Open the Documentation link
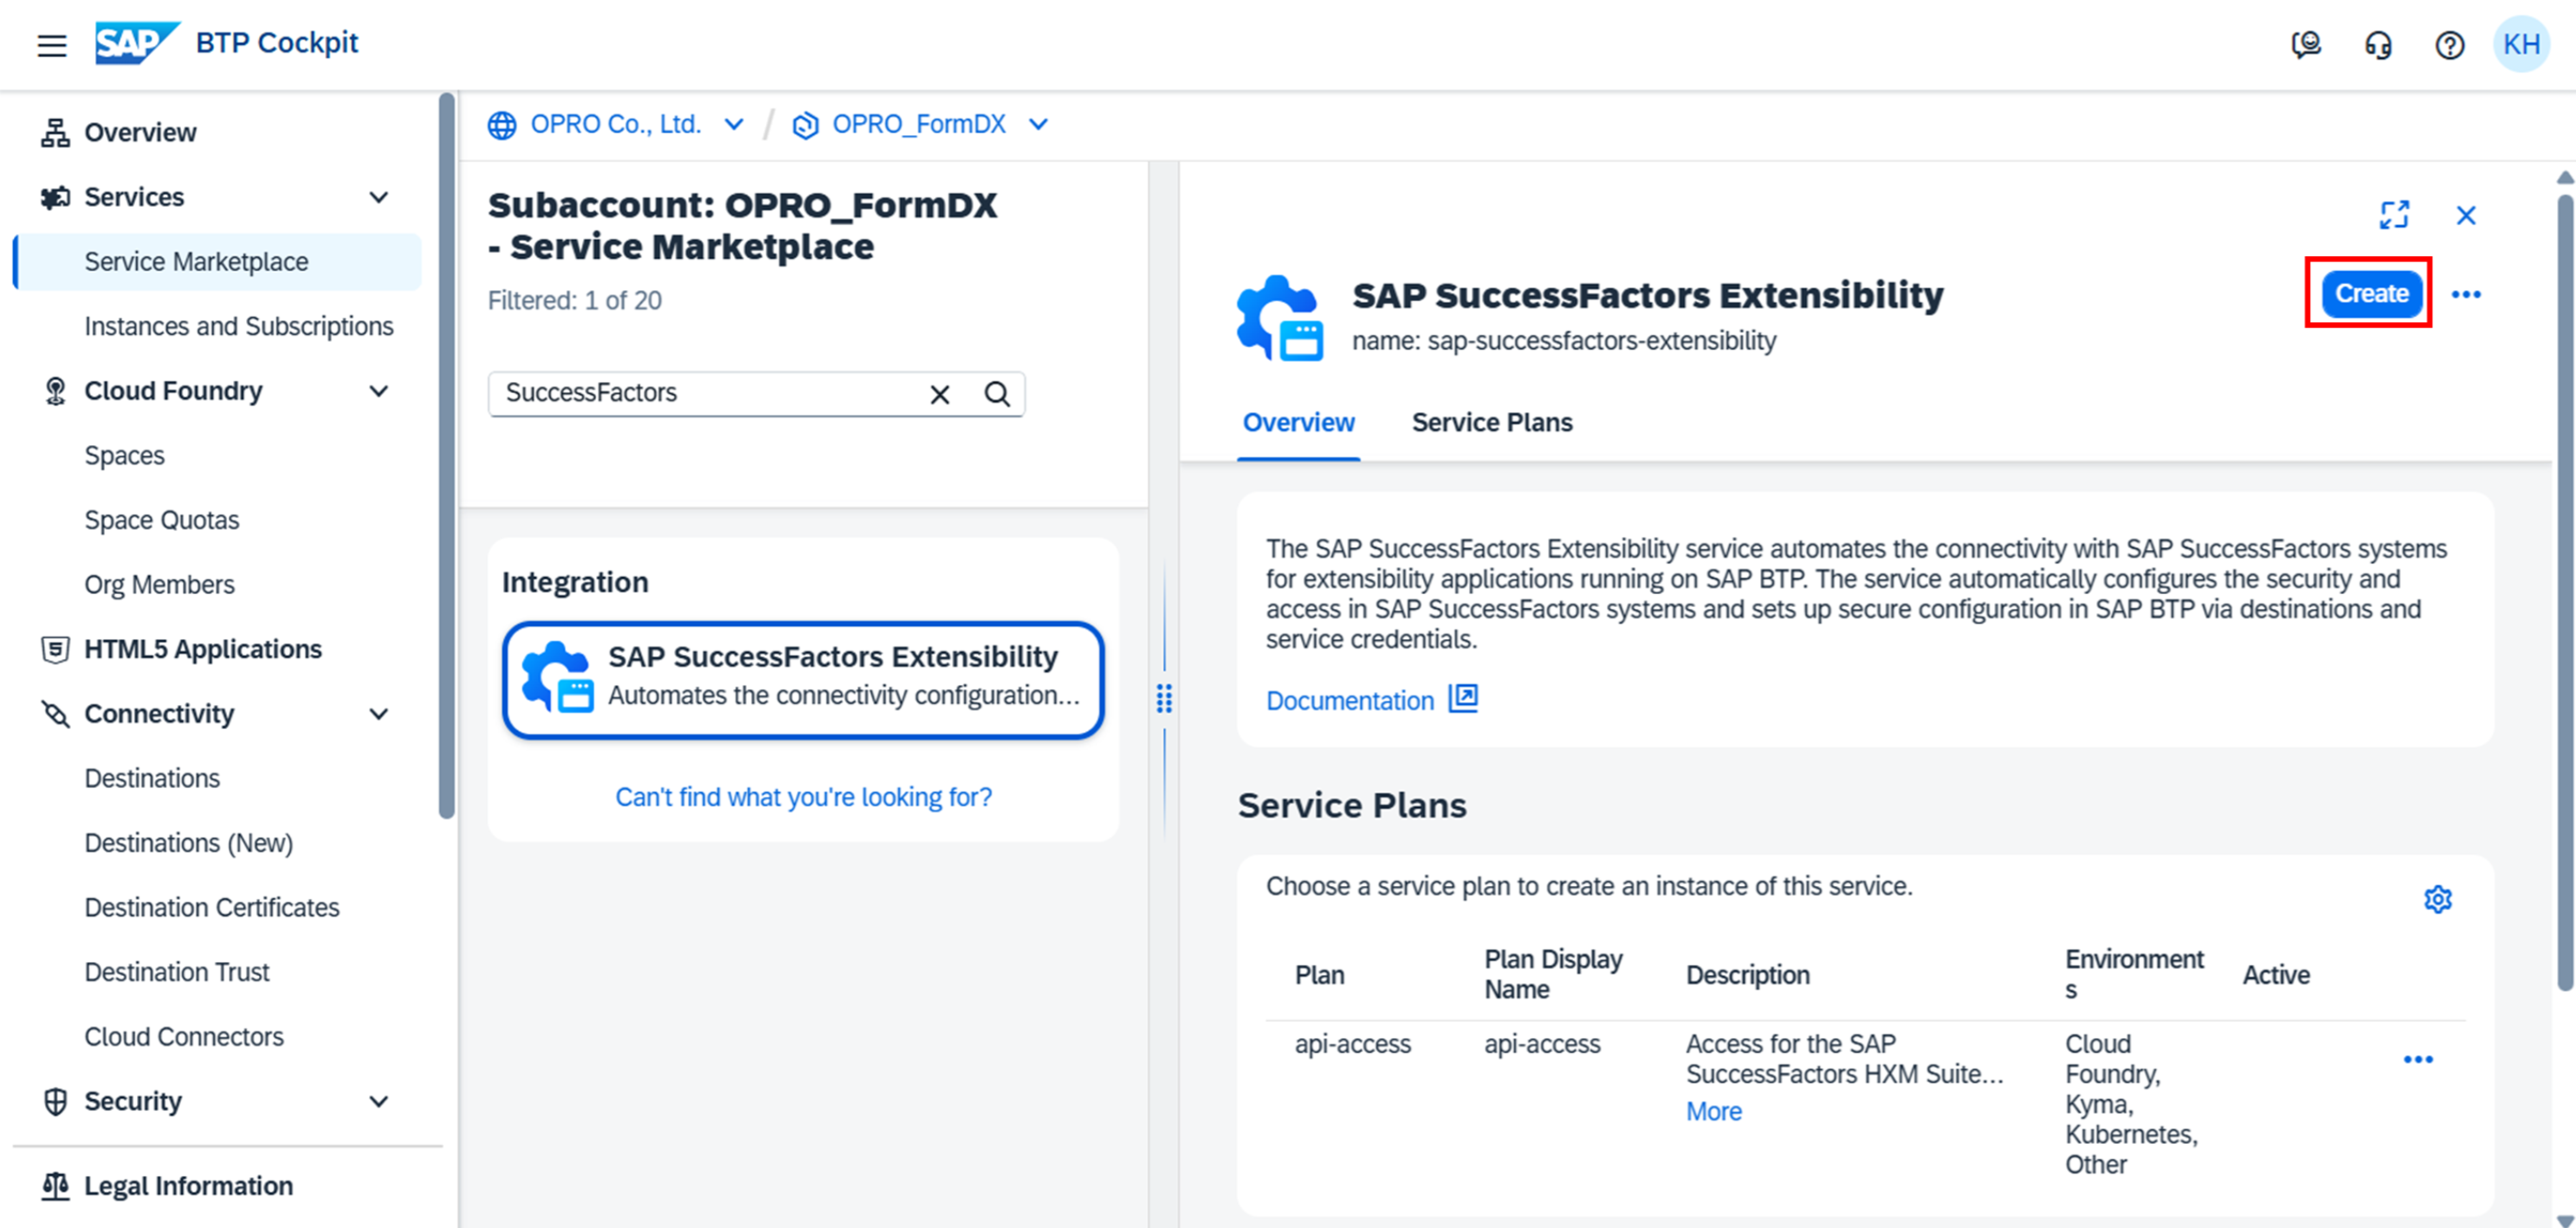The width and height of the screenshot is (2576, 1228). tap(1349, 700)
